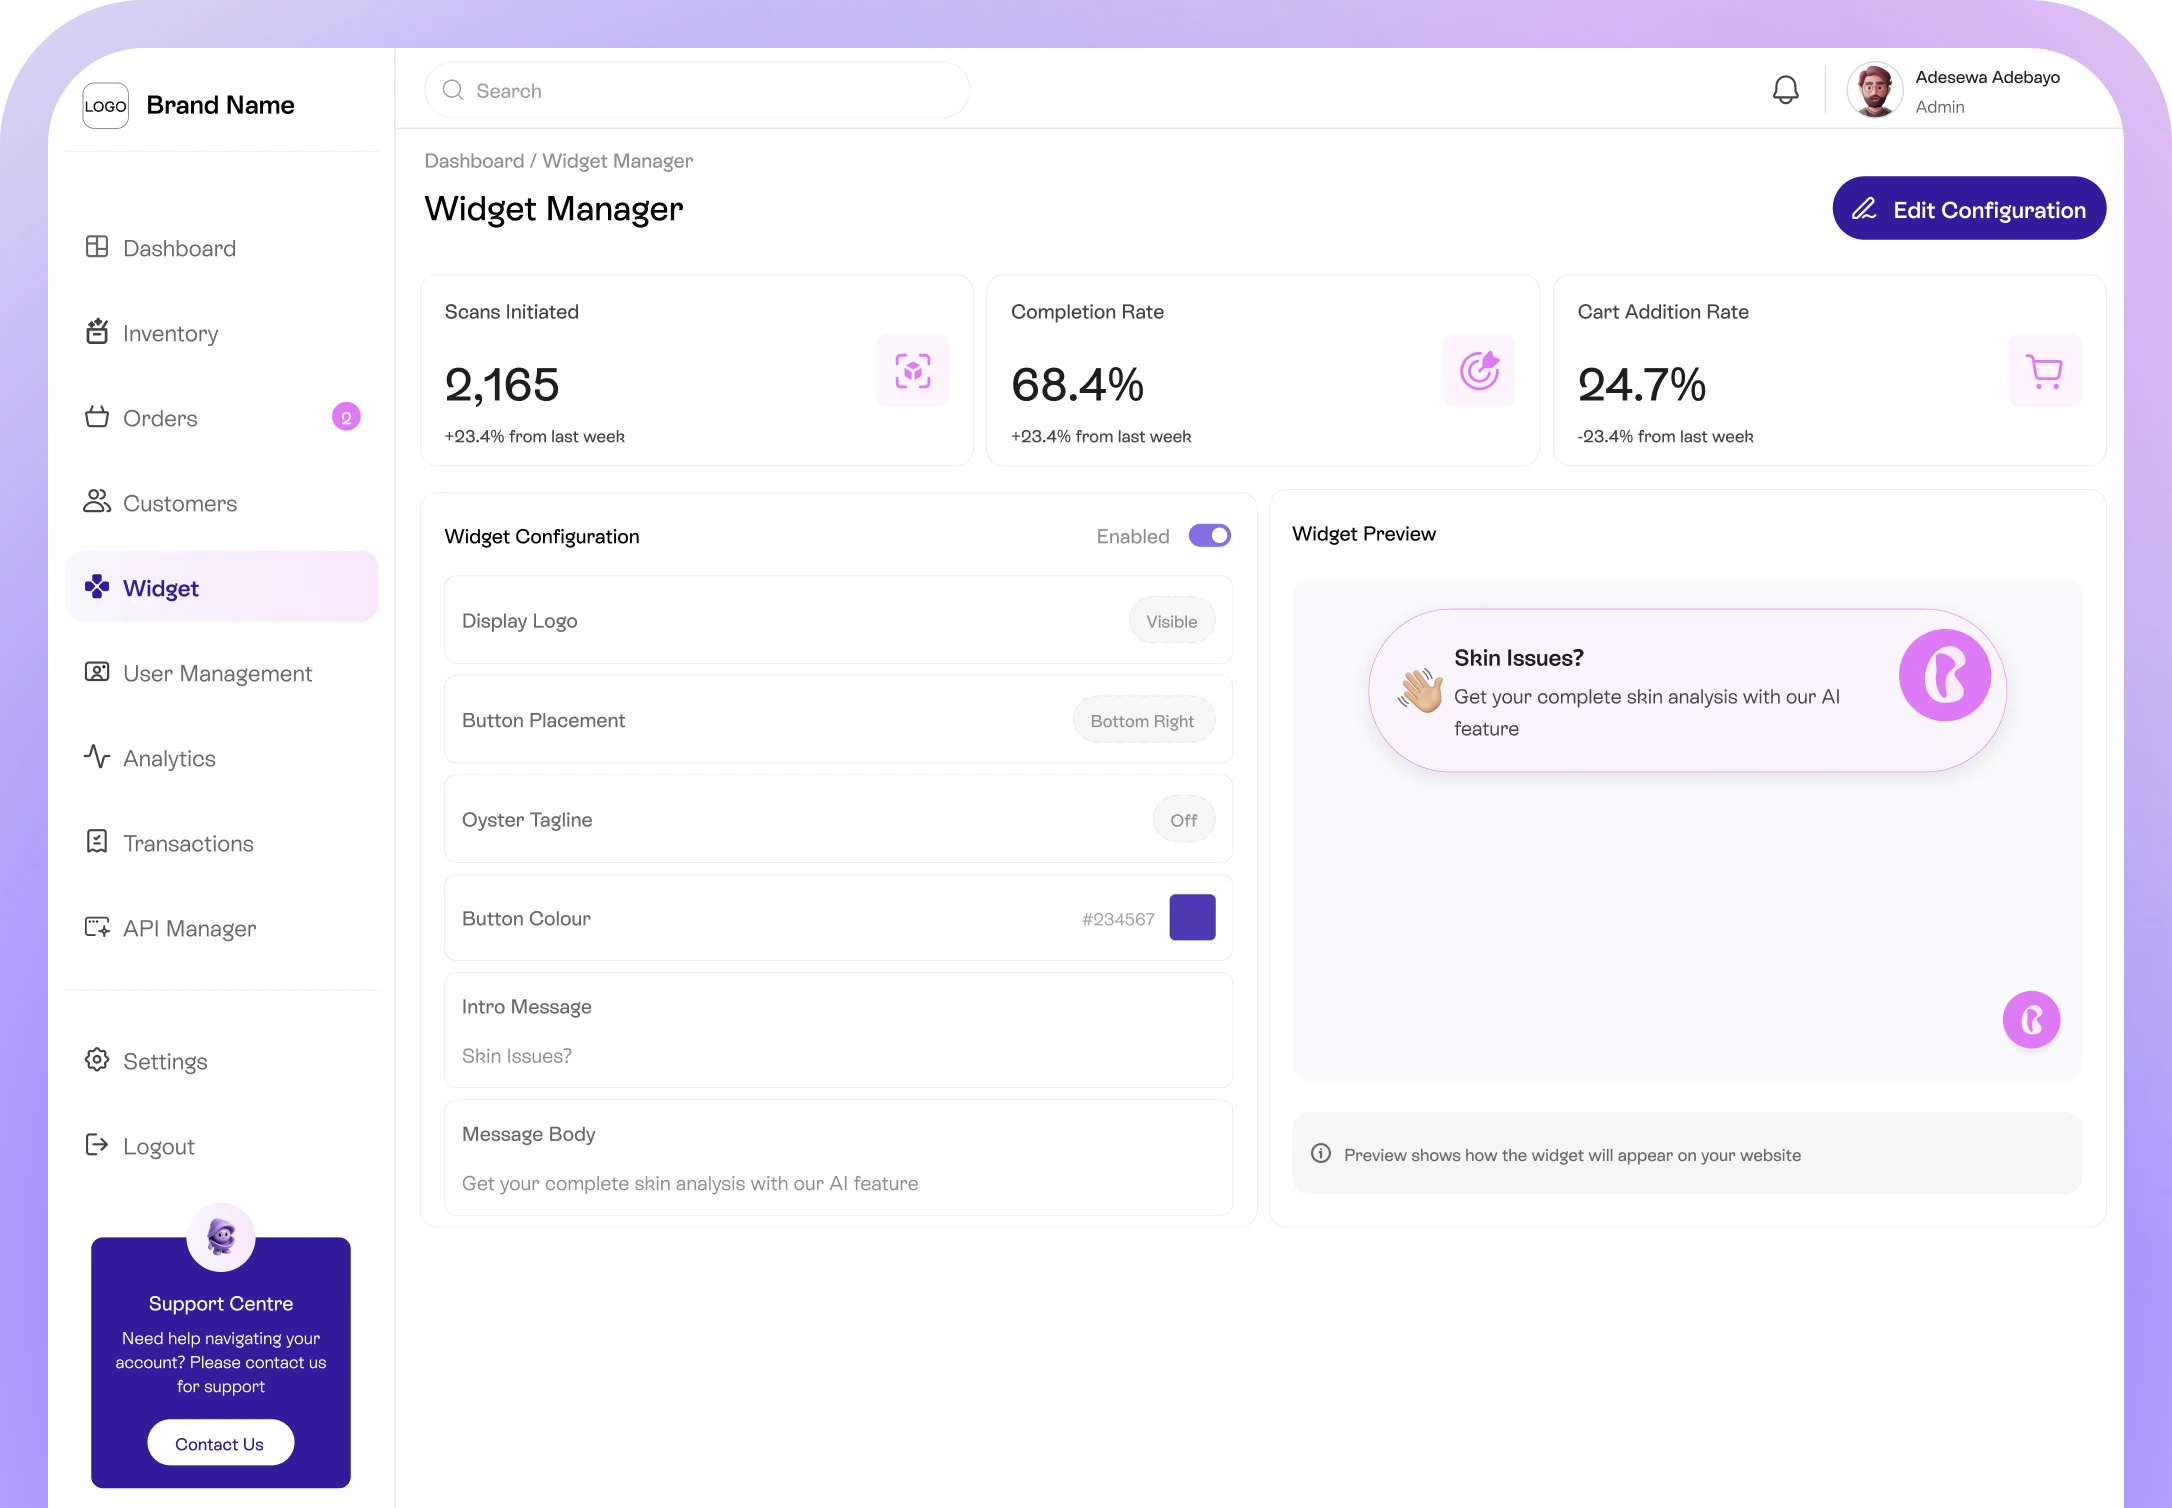Open the Button Placement Bottom Right selector
Viewport: 2172px width, 1508px height.
[x=1142, y=721]
